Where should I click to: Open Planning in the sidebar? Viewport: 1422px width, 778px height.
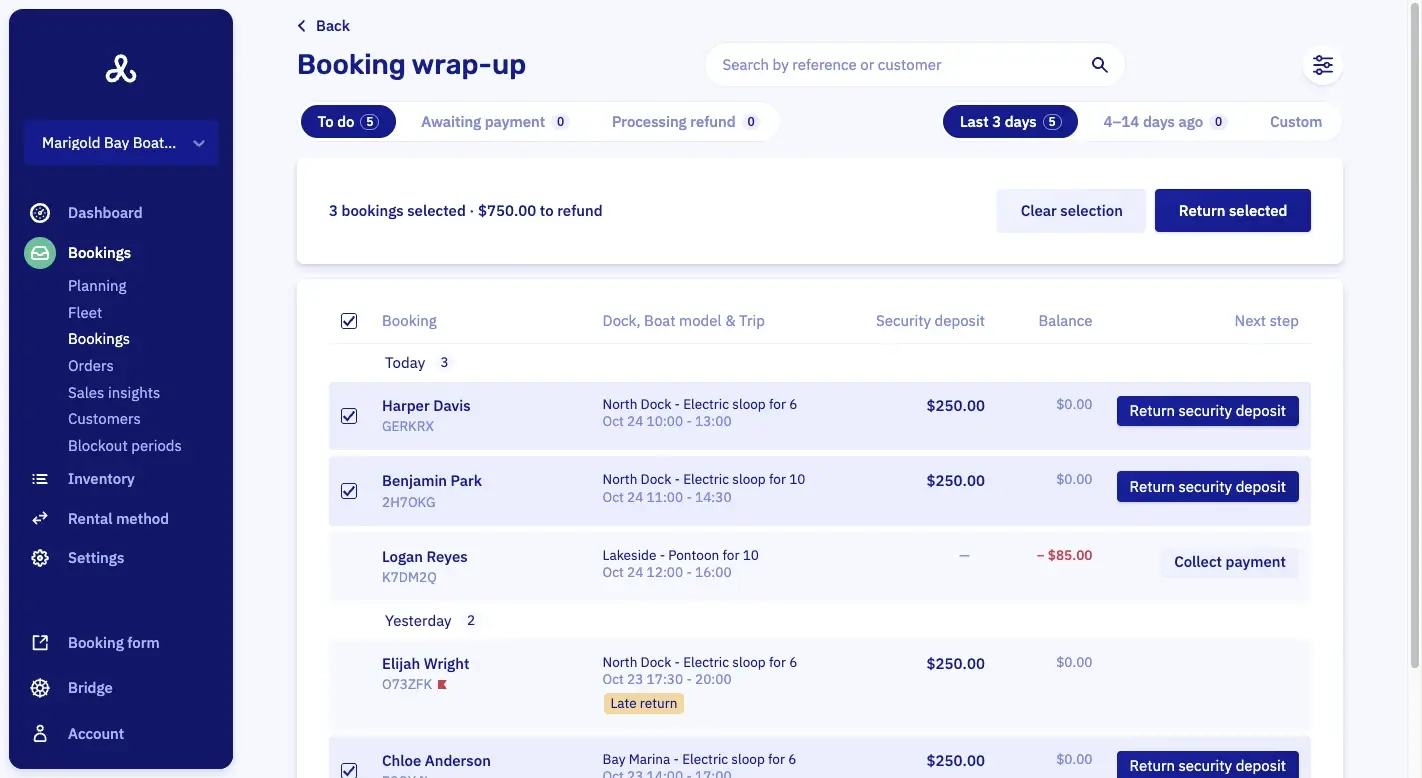[97, 286]
